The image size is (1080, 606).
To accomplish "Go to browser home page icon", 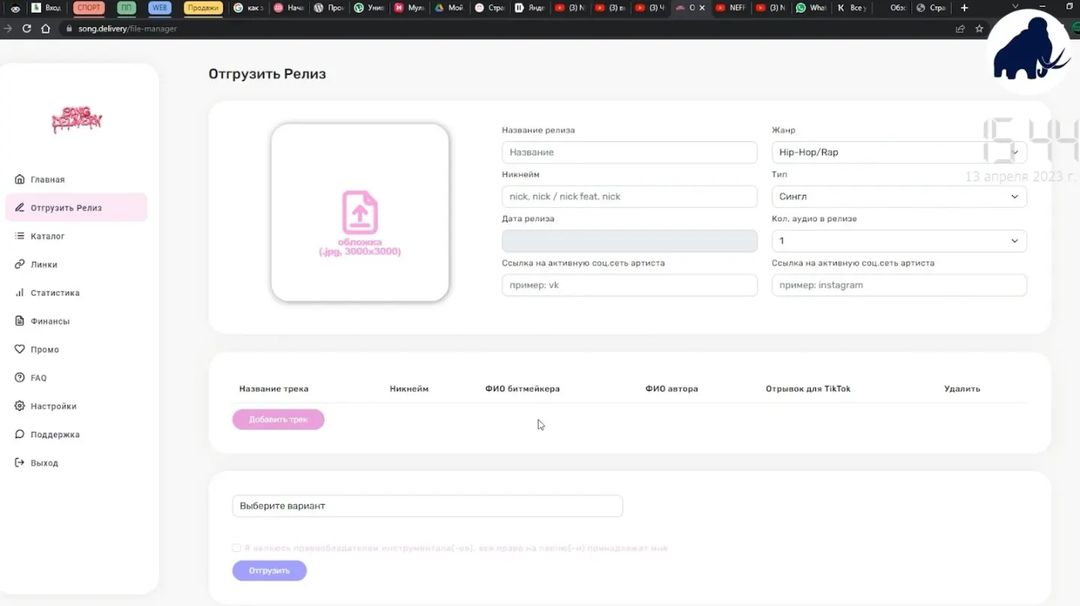I will pyautogui.click(x=45, y=28).
